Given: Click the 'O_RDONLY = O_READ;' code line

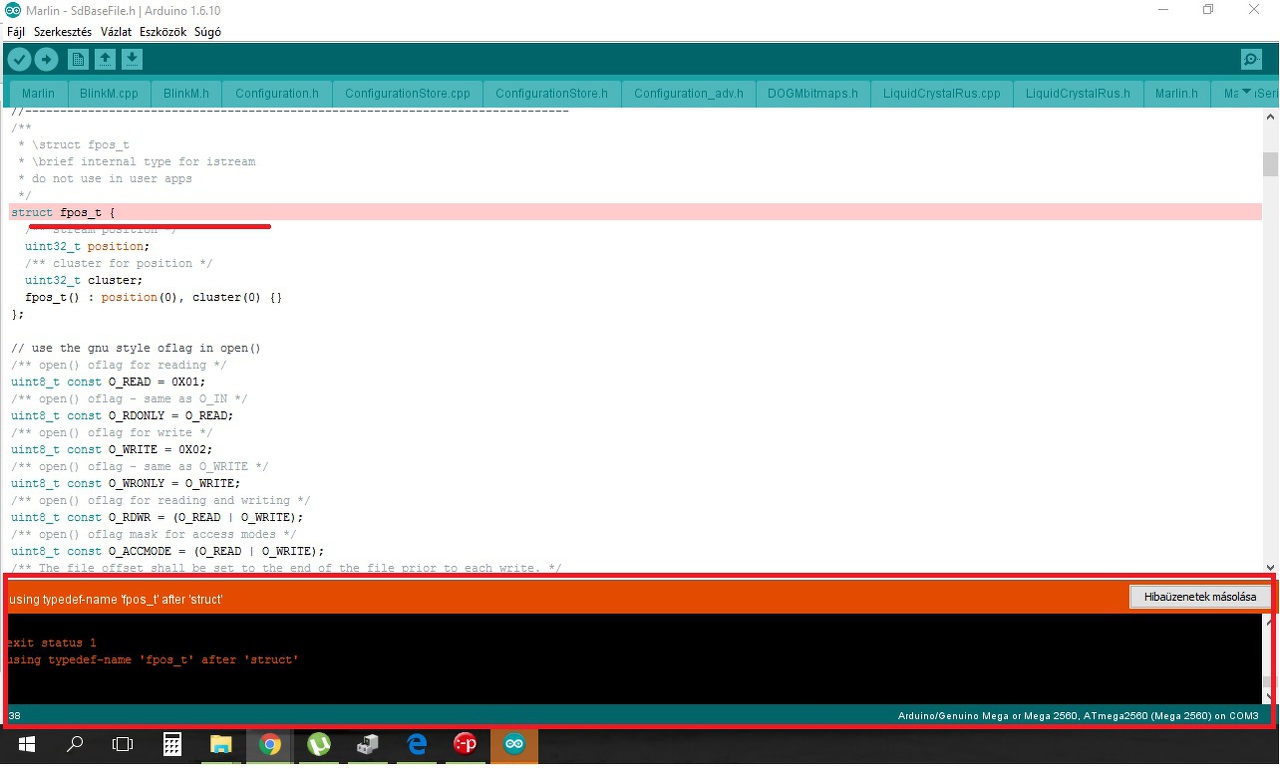Looking at the screenshot, I should coord(122,415).
